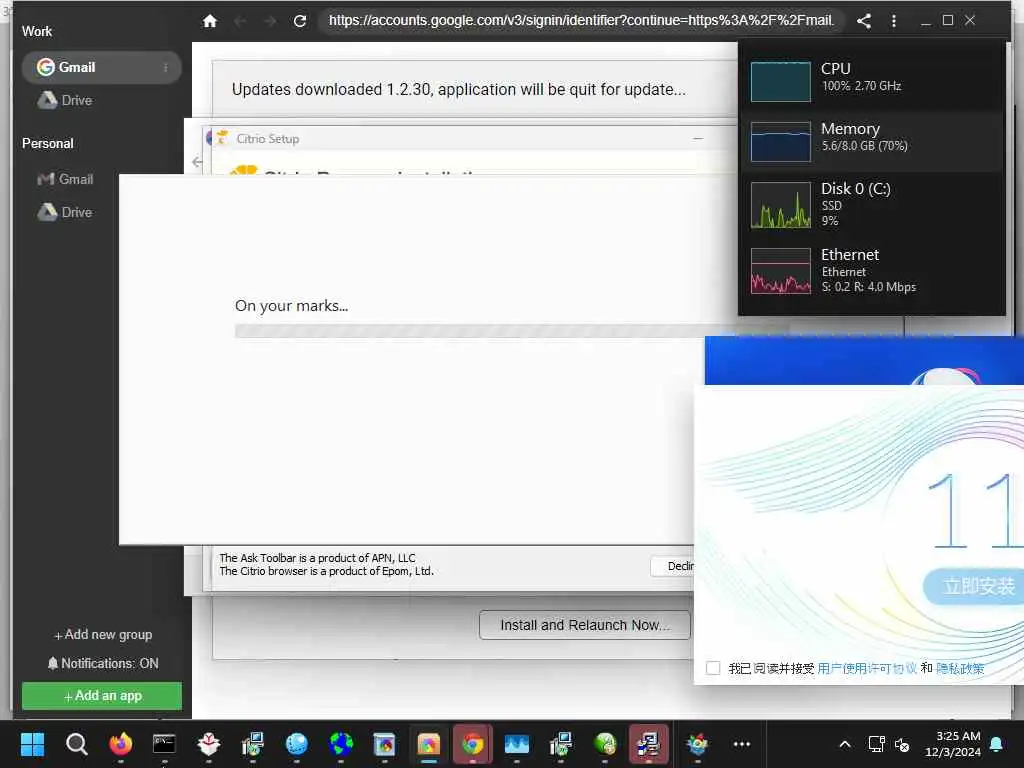This screenshot has width=1024, height=768.
Task: Open the Command Prompt taskbar icon
Action: (164, 744)
